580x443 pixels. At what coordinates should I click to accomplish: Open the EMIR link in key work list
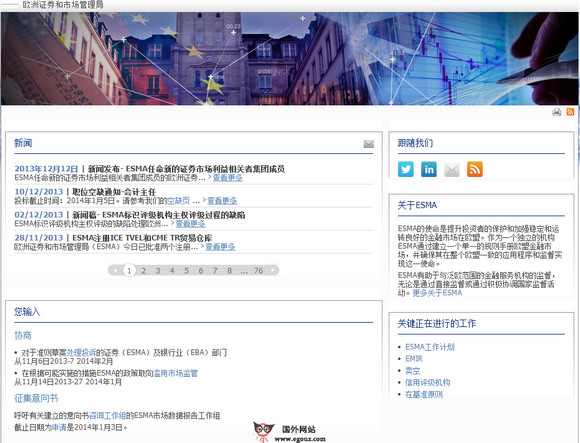click(414, 359)
